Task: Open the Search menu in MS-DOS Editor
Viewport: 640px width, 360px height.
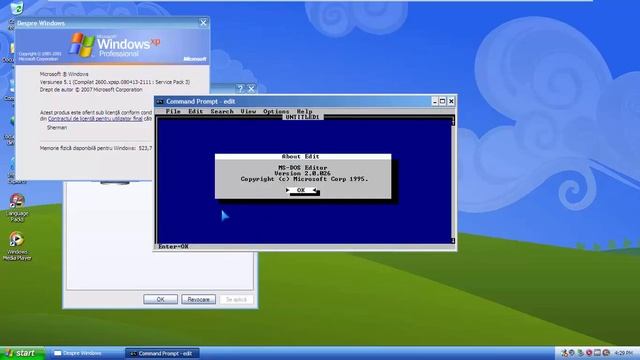Action: 222,111
